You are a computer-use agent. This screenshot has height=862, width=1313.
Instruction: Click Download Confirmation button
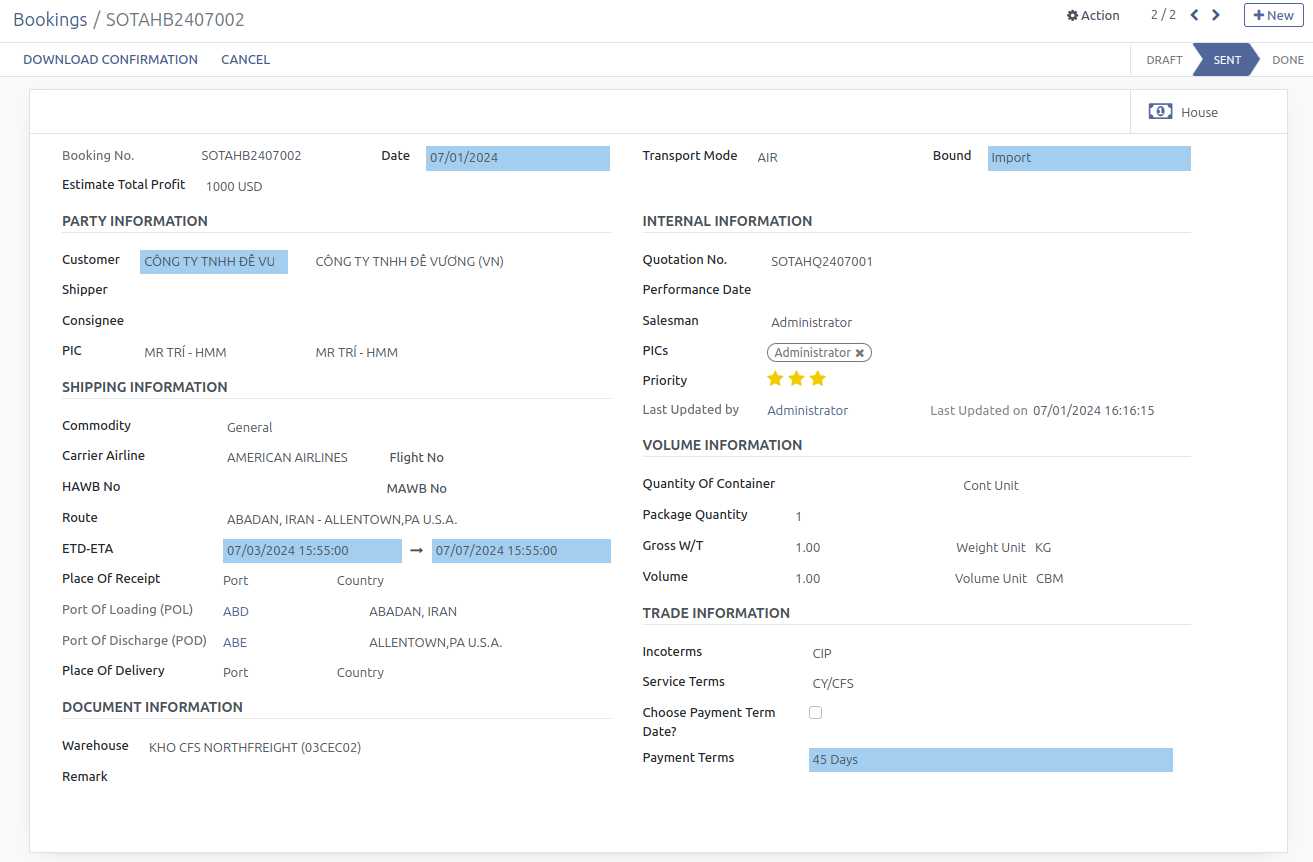110,60
